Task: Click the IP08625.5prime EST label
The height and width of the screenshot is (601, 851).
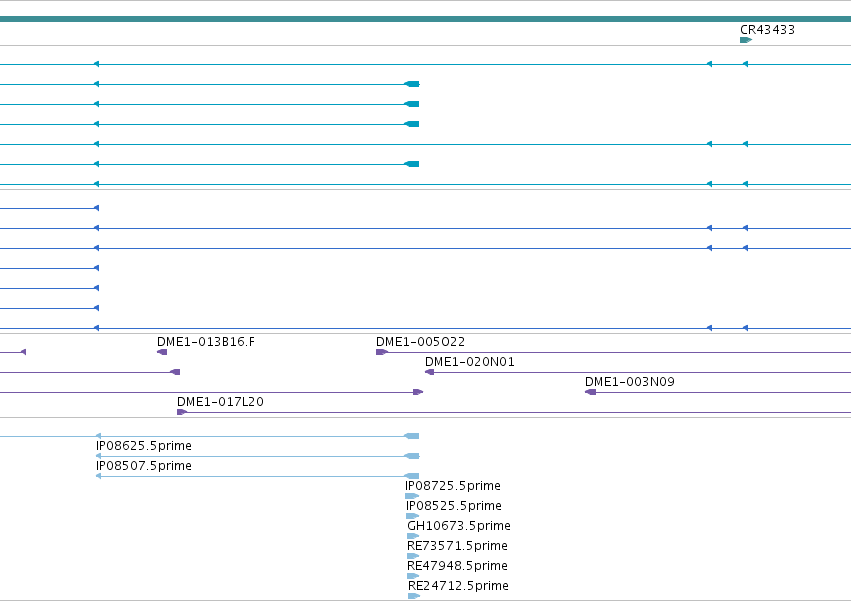Action: coord(144,446)
